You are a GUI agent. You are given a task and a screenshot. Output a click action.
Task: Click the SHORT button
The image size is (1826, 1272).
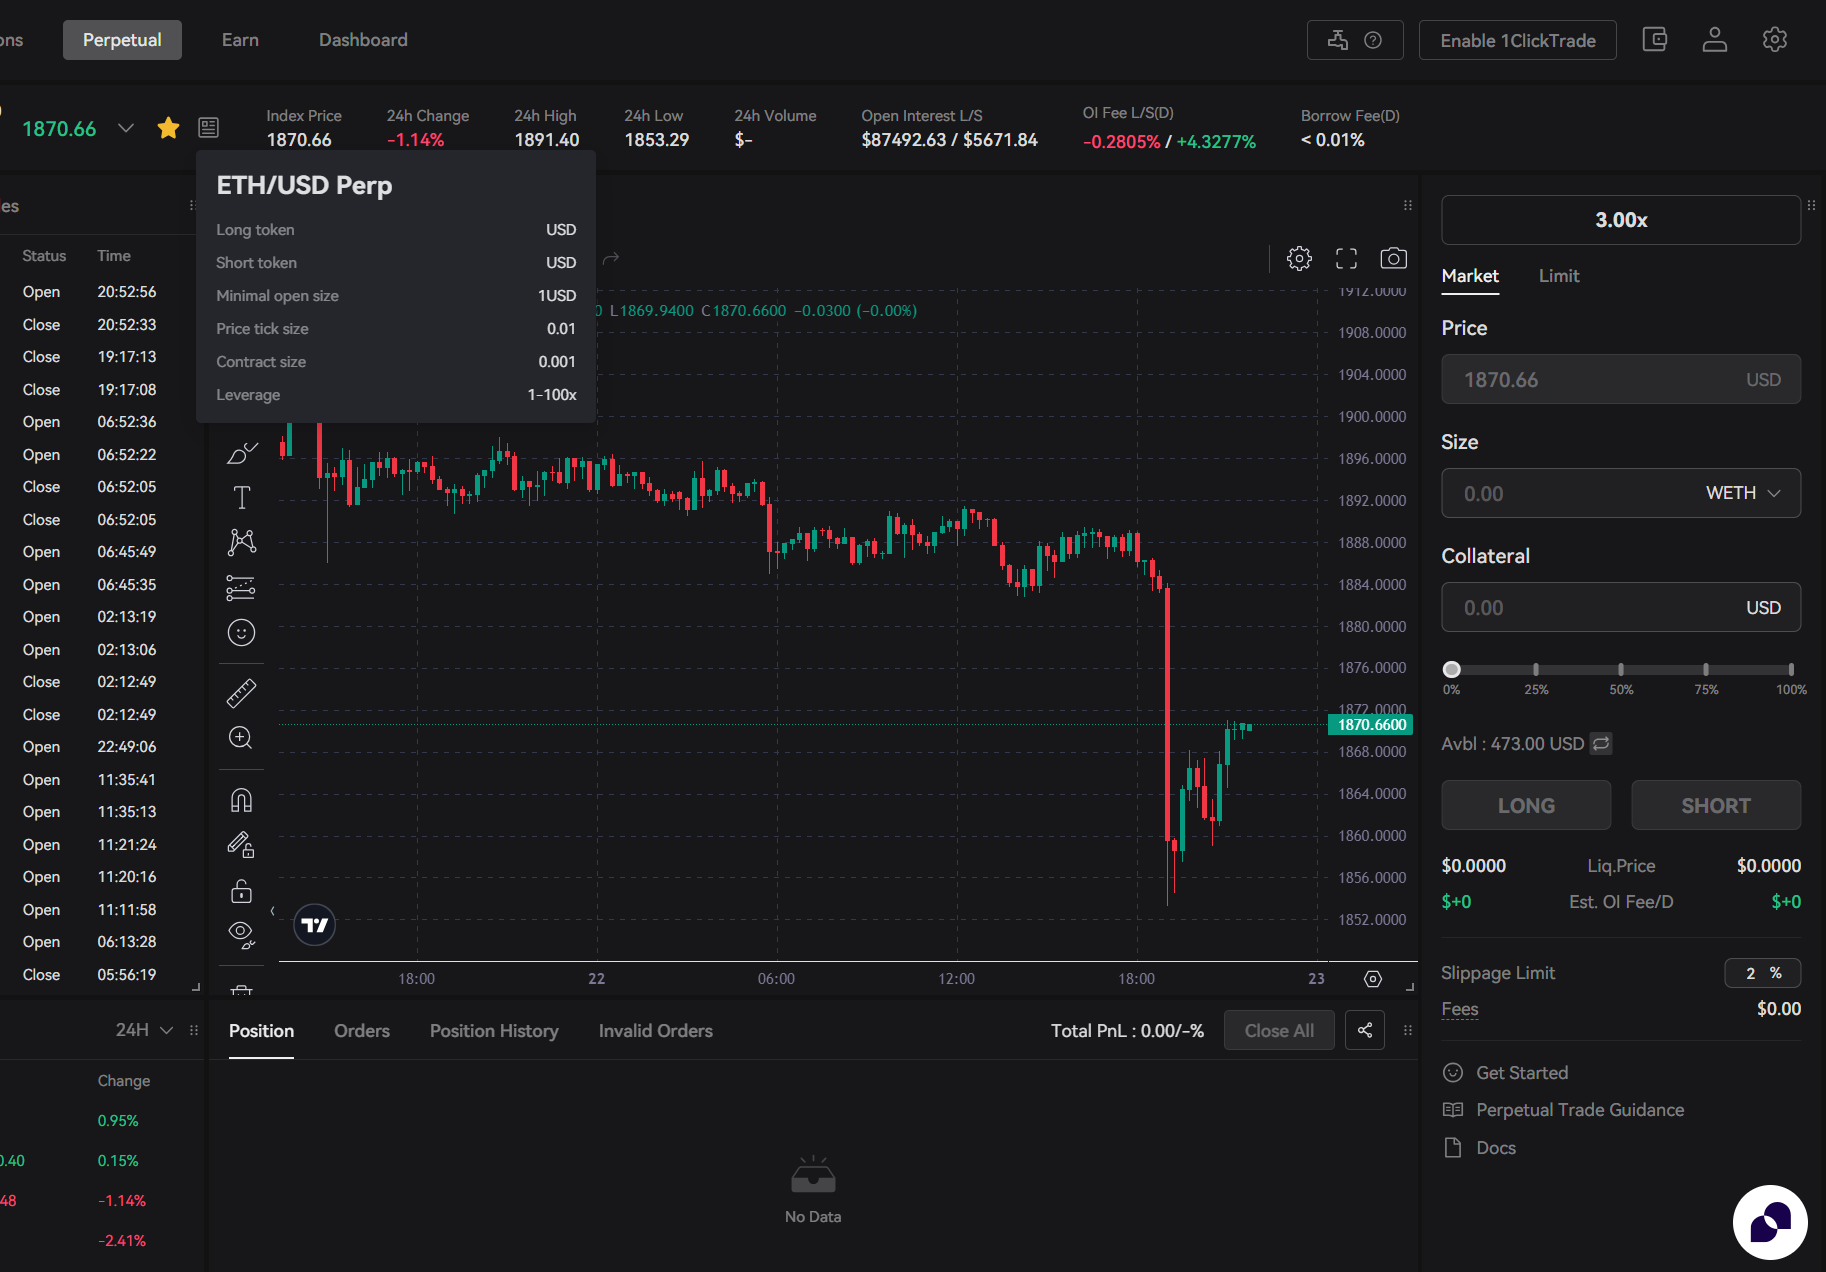1716,805
